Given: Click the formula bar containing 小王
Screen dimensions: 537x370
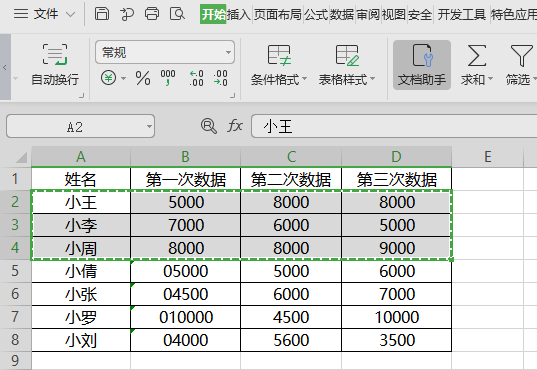Looking at the screenshot, I should 394,126.
